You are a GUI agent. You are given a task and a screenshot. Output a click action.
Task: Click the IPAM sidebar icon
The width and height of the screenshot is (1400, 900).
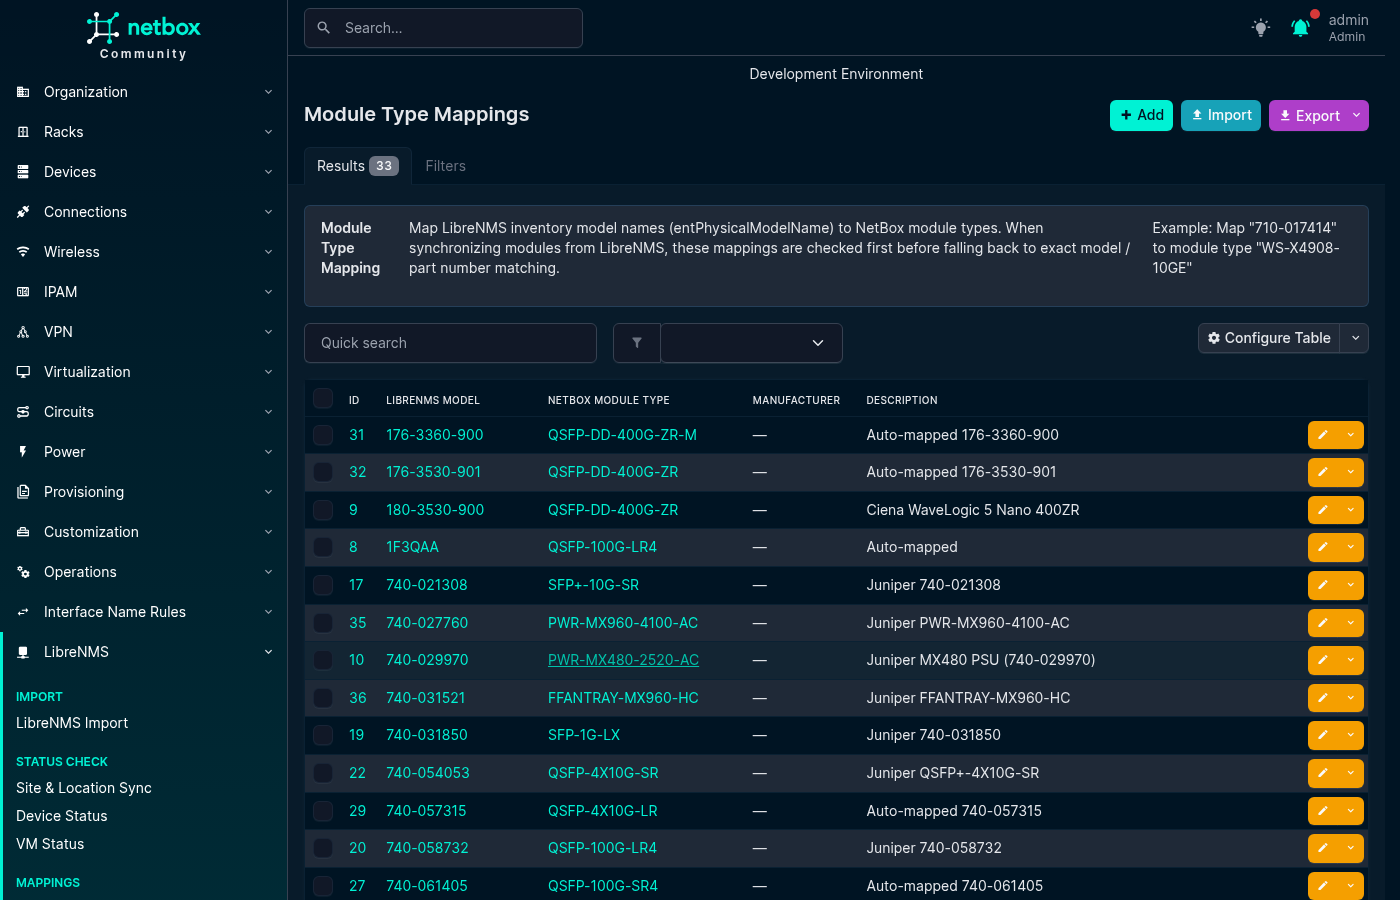tap(23, 292)
